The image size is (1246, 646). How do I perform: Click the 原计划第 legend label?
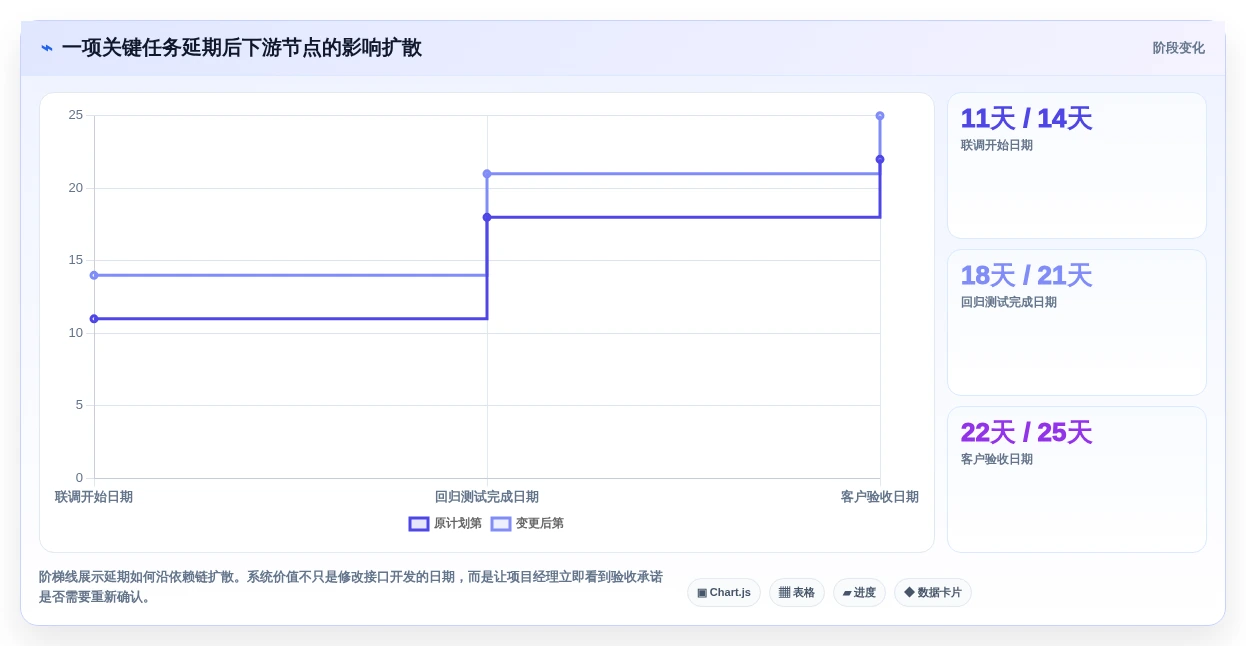tap(457, 524)
